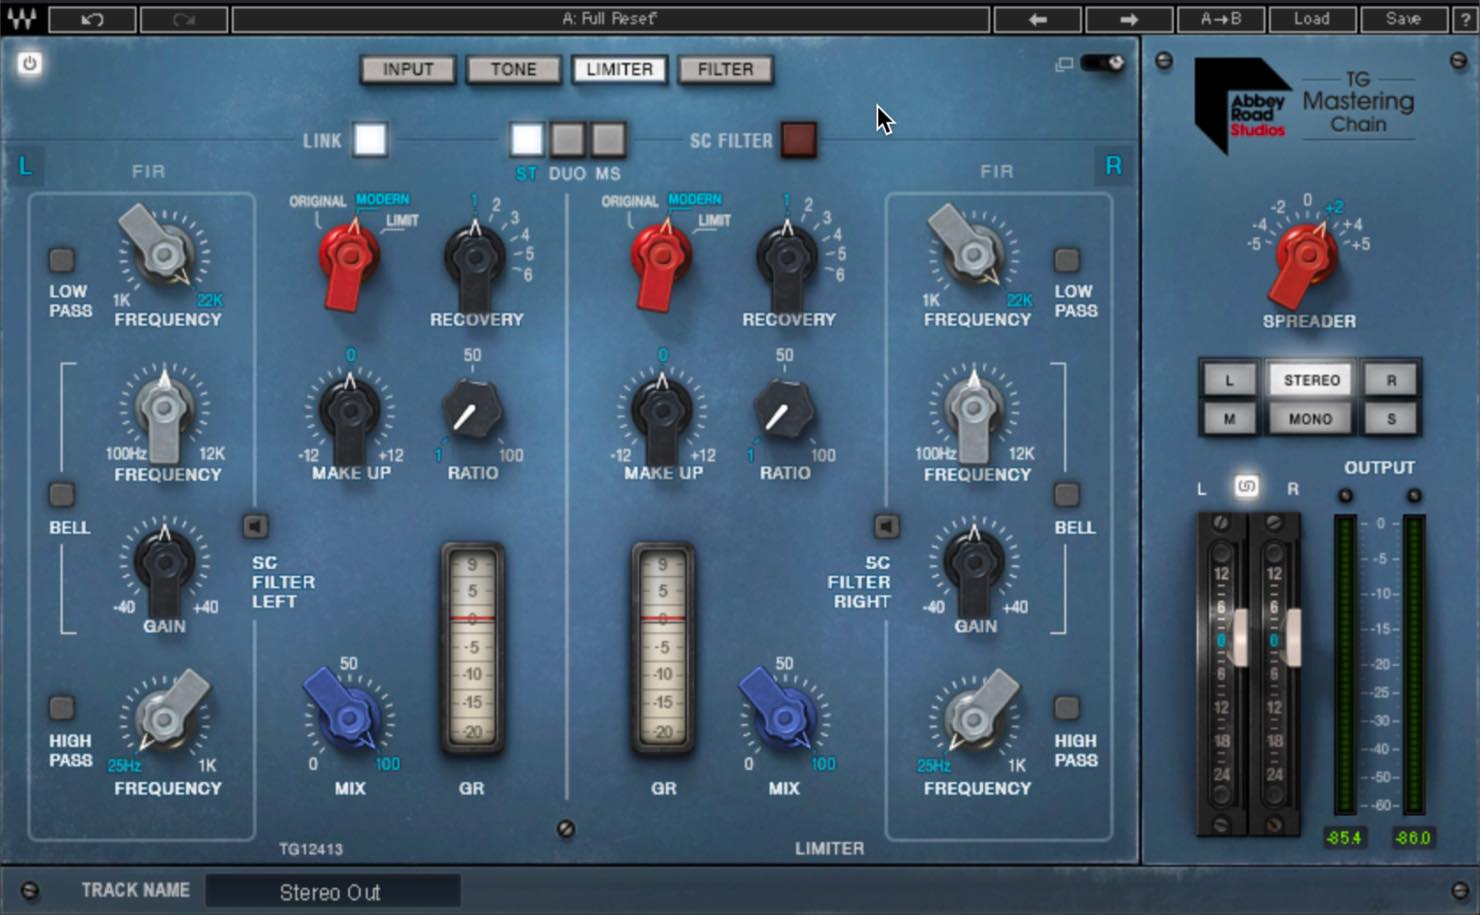
Task: Undo the last change
Action: tap(92, 19)
